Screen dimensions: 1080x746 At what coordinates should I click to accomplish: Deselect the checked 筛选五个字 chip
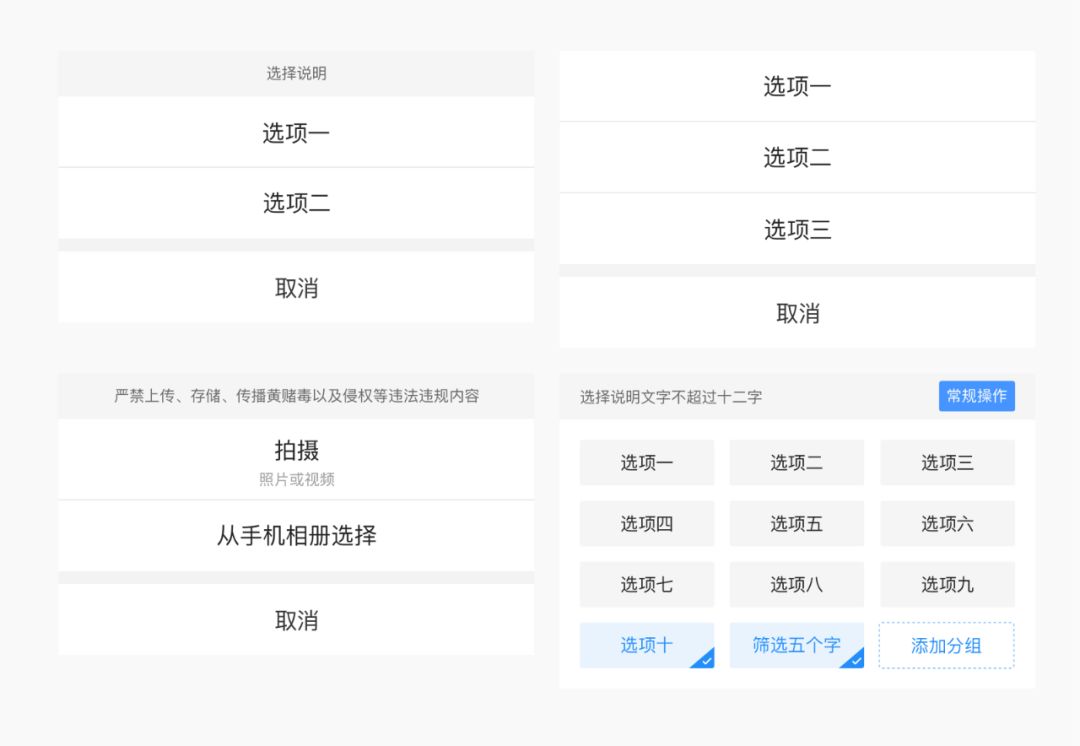[797, 645]
